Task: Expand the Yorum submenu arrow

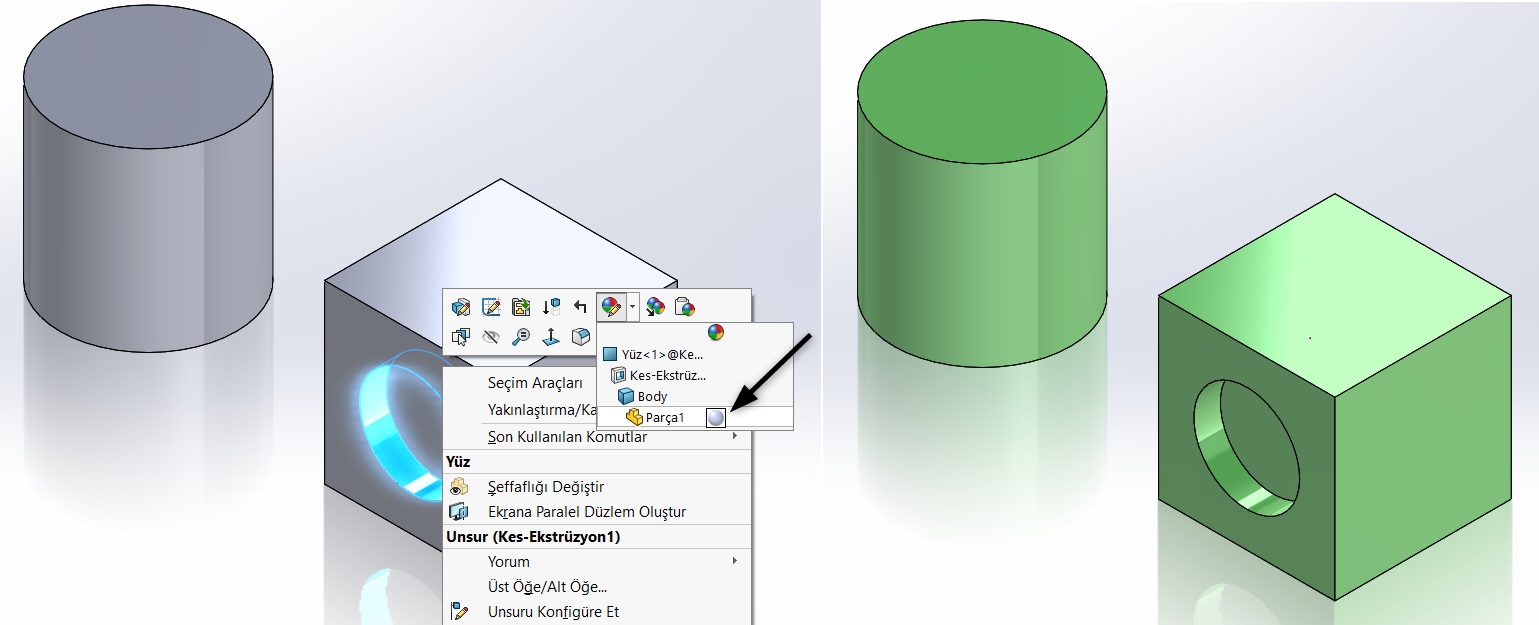Action: tap(736, 562)
